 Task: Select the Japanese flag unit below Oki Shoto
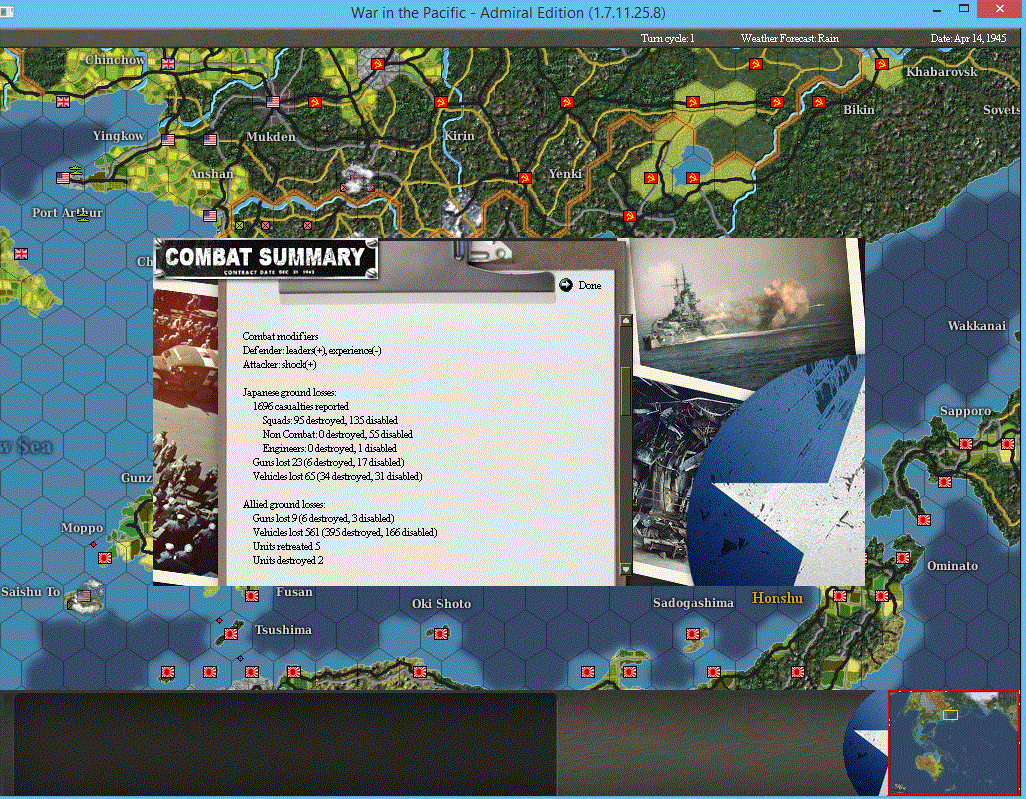pos(441,633)
